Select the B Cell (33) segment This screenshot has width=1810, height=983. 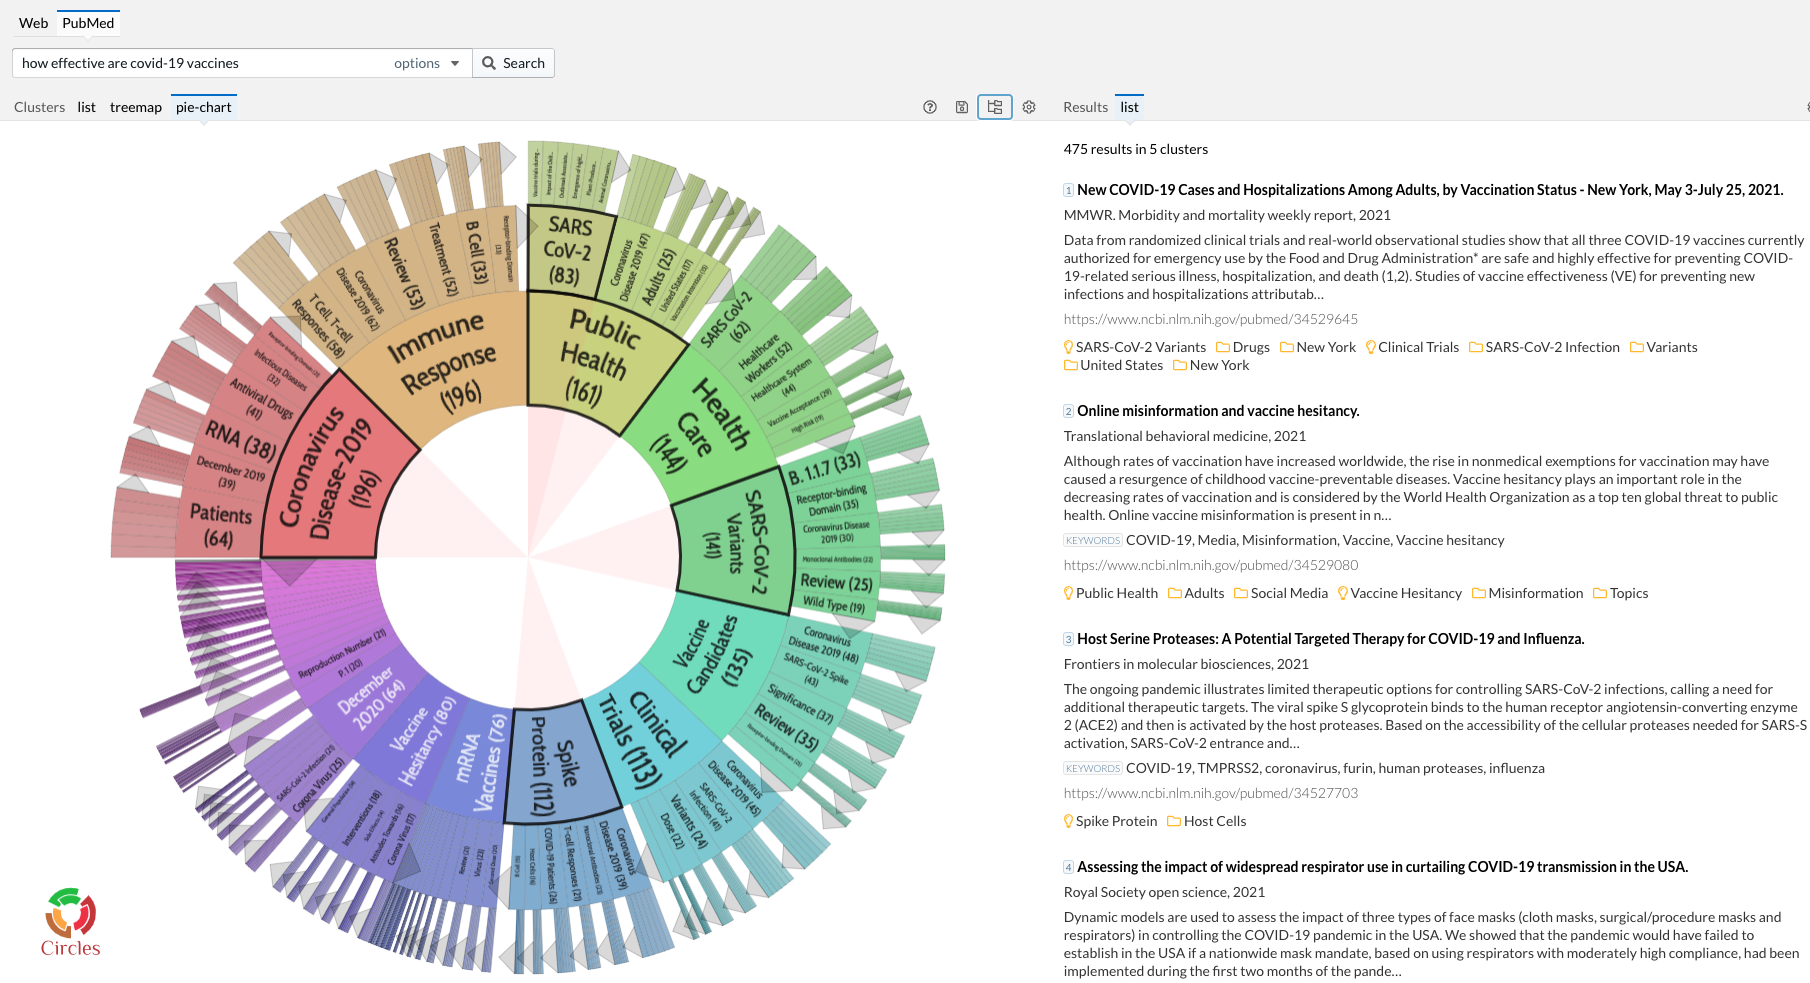477,252
